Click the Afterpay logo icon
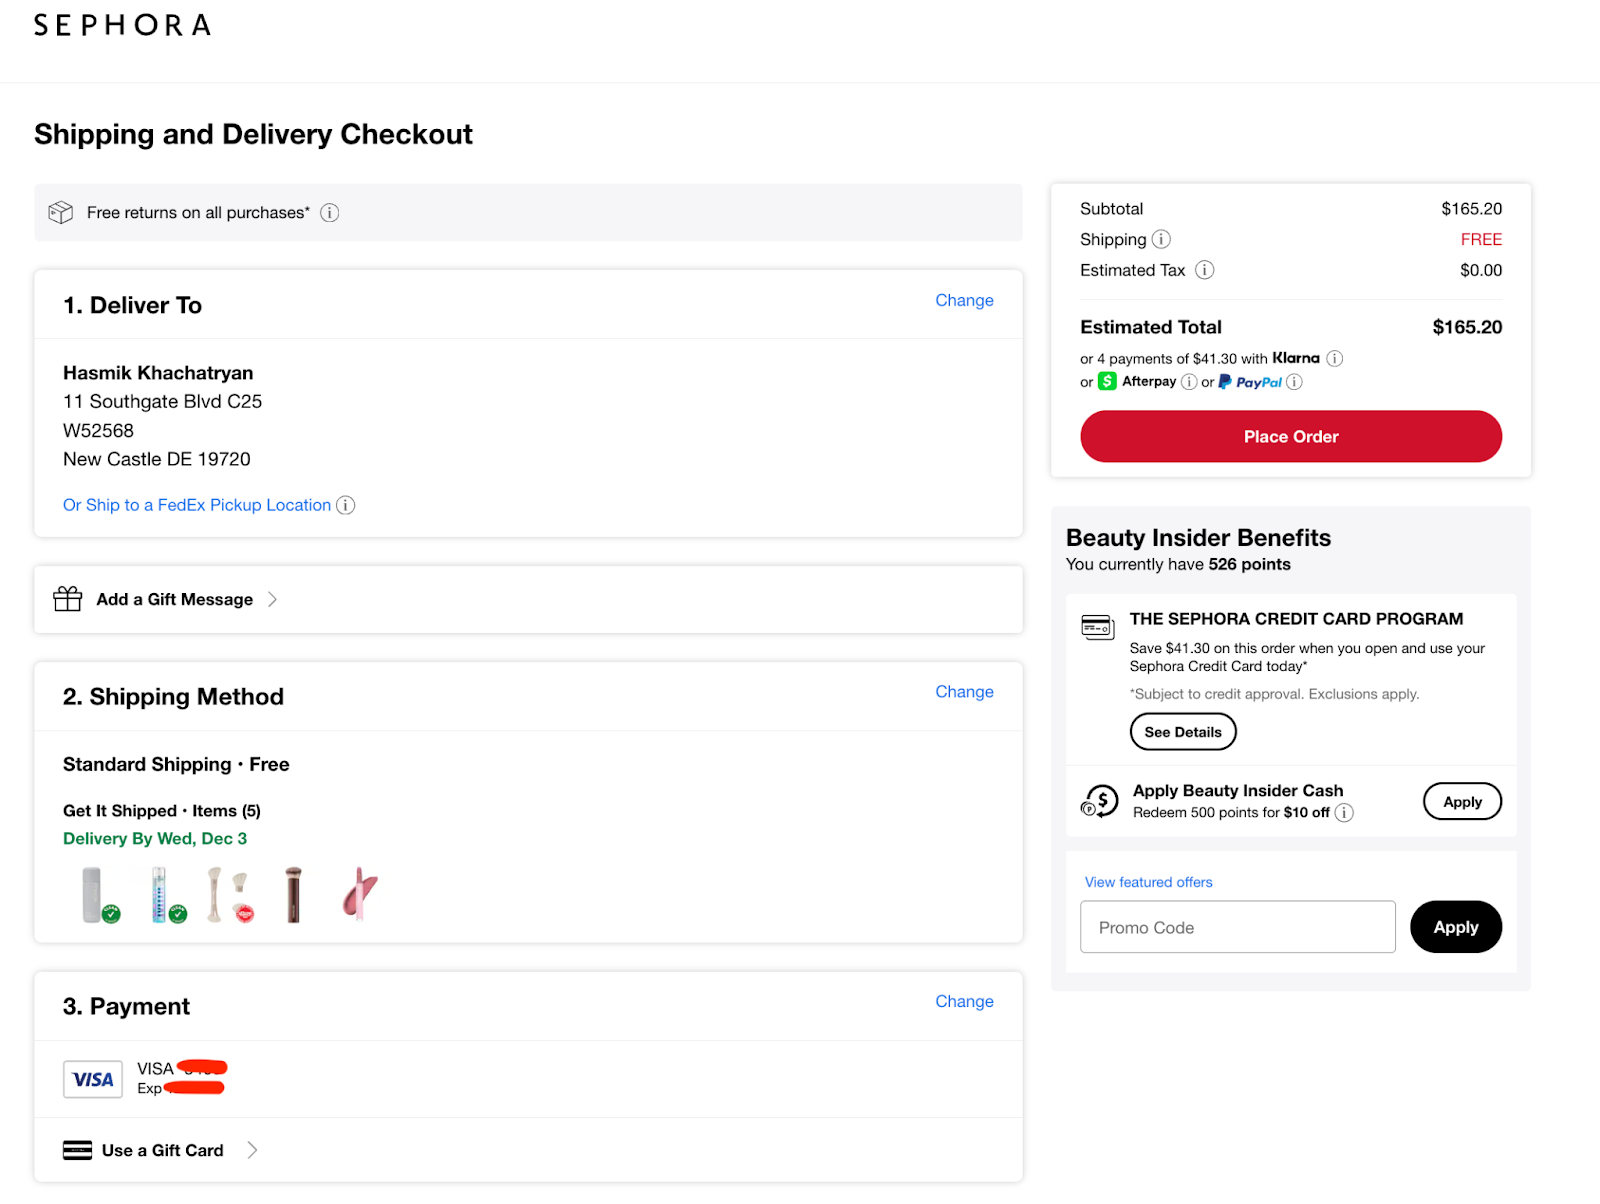1600x1204 pixels. pyautogui.click(x=1107, y=381)
